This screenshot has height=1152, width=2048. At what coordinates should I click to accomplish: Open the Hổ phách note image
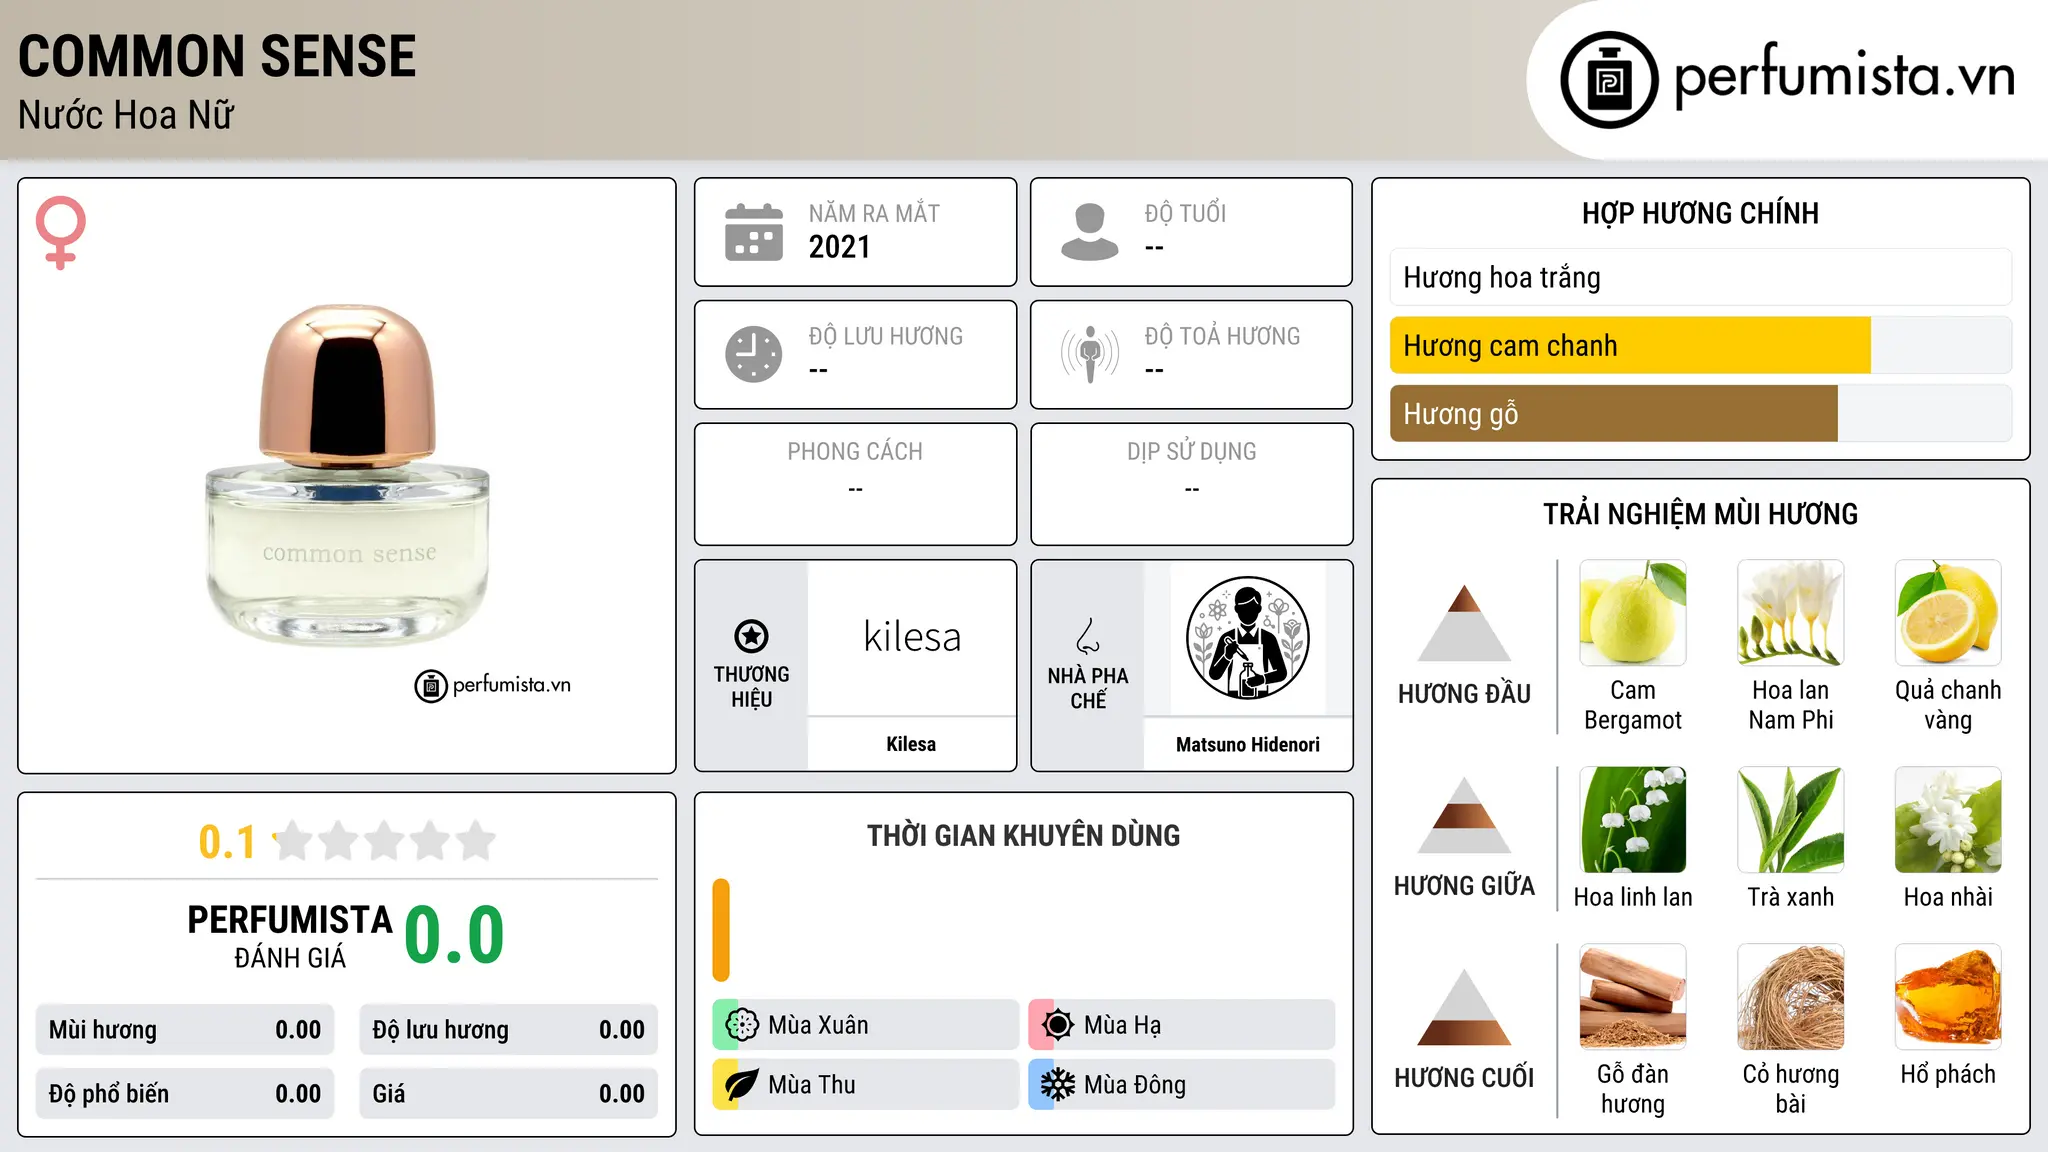pyautogui.click(x=1948, y=997)
